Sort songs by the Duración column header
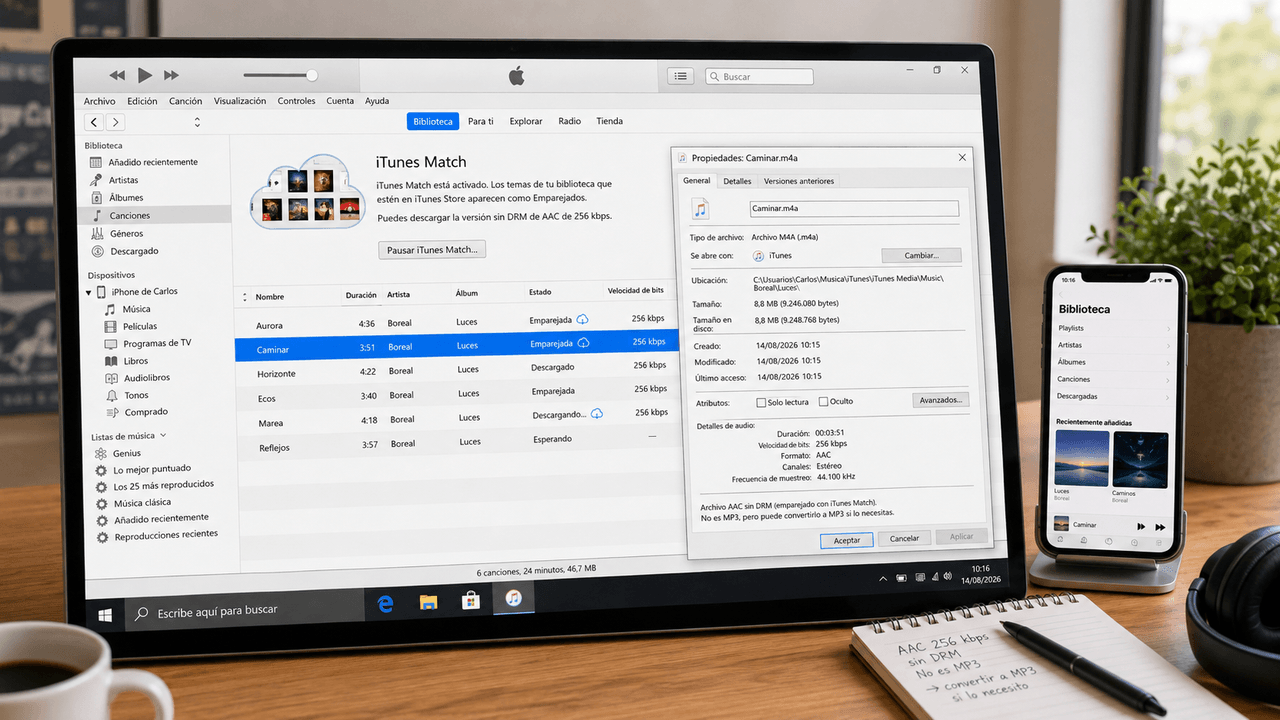Screen dimensions: 1280x720 click(x=361, y=295)
